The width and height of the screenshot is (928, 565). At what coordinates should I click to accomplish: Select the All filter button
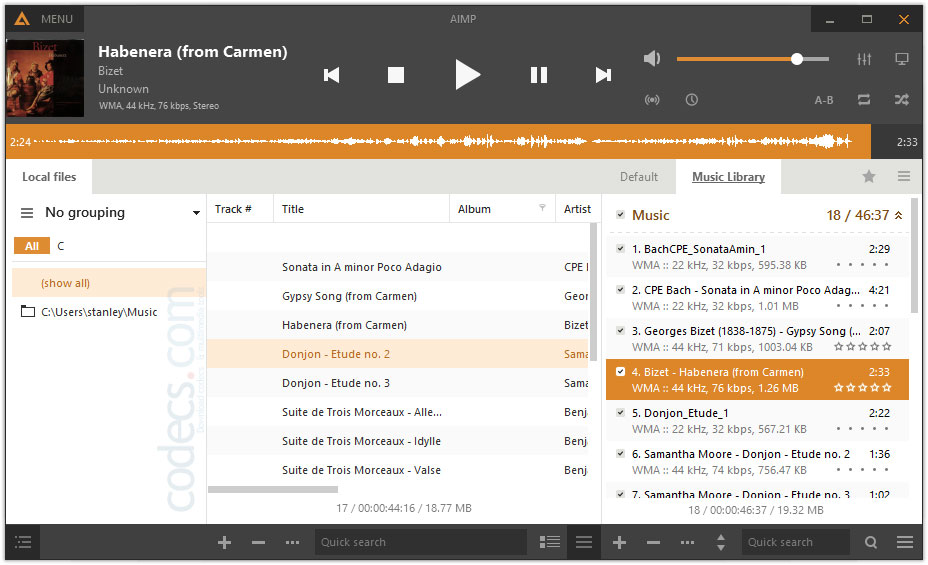[32, 246]
